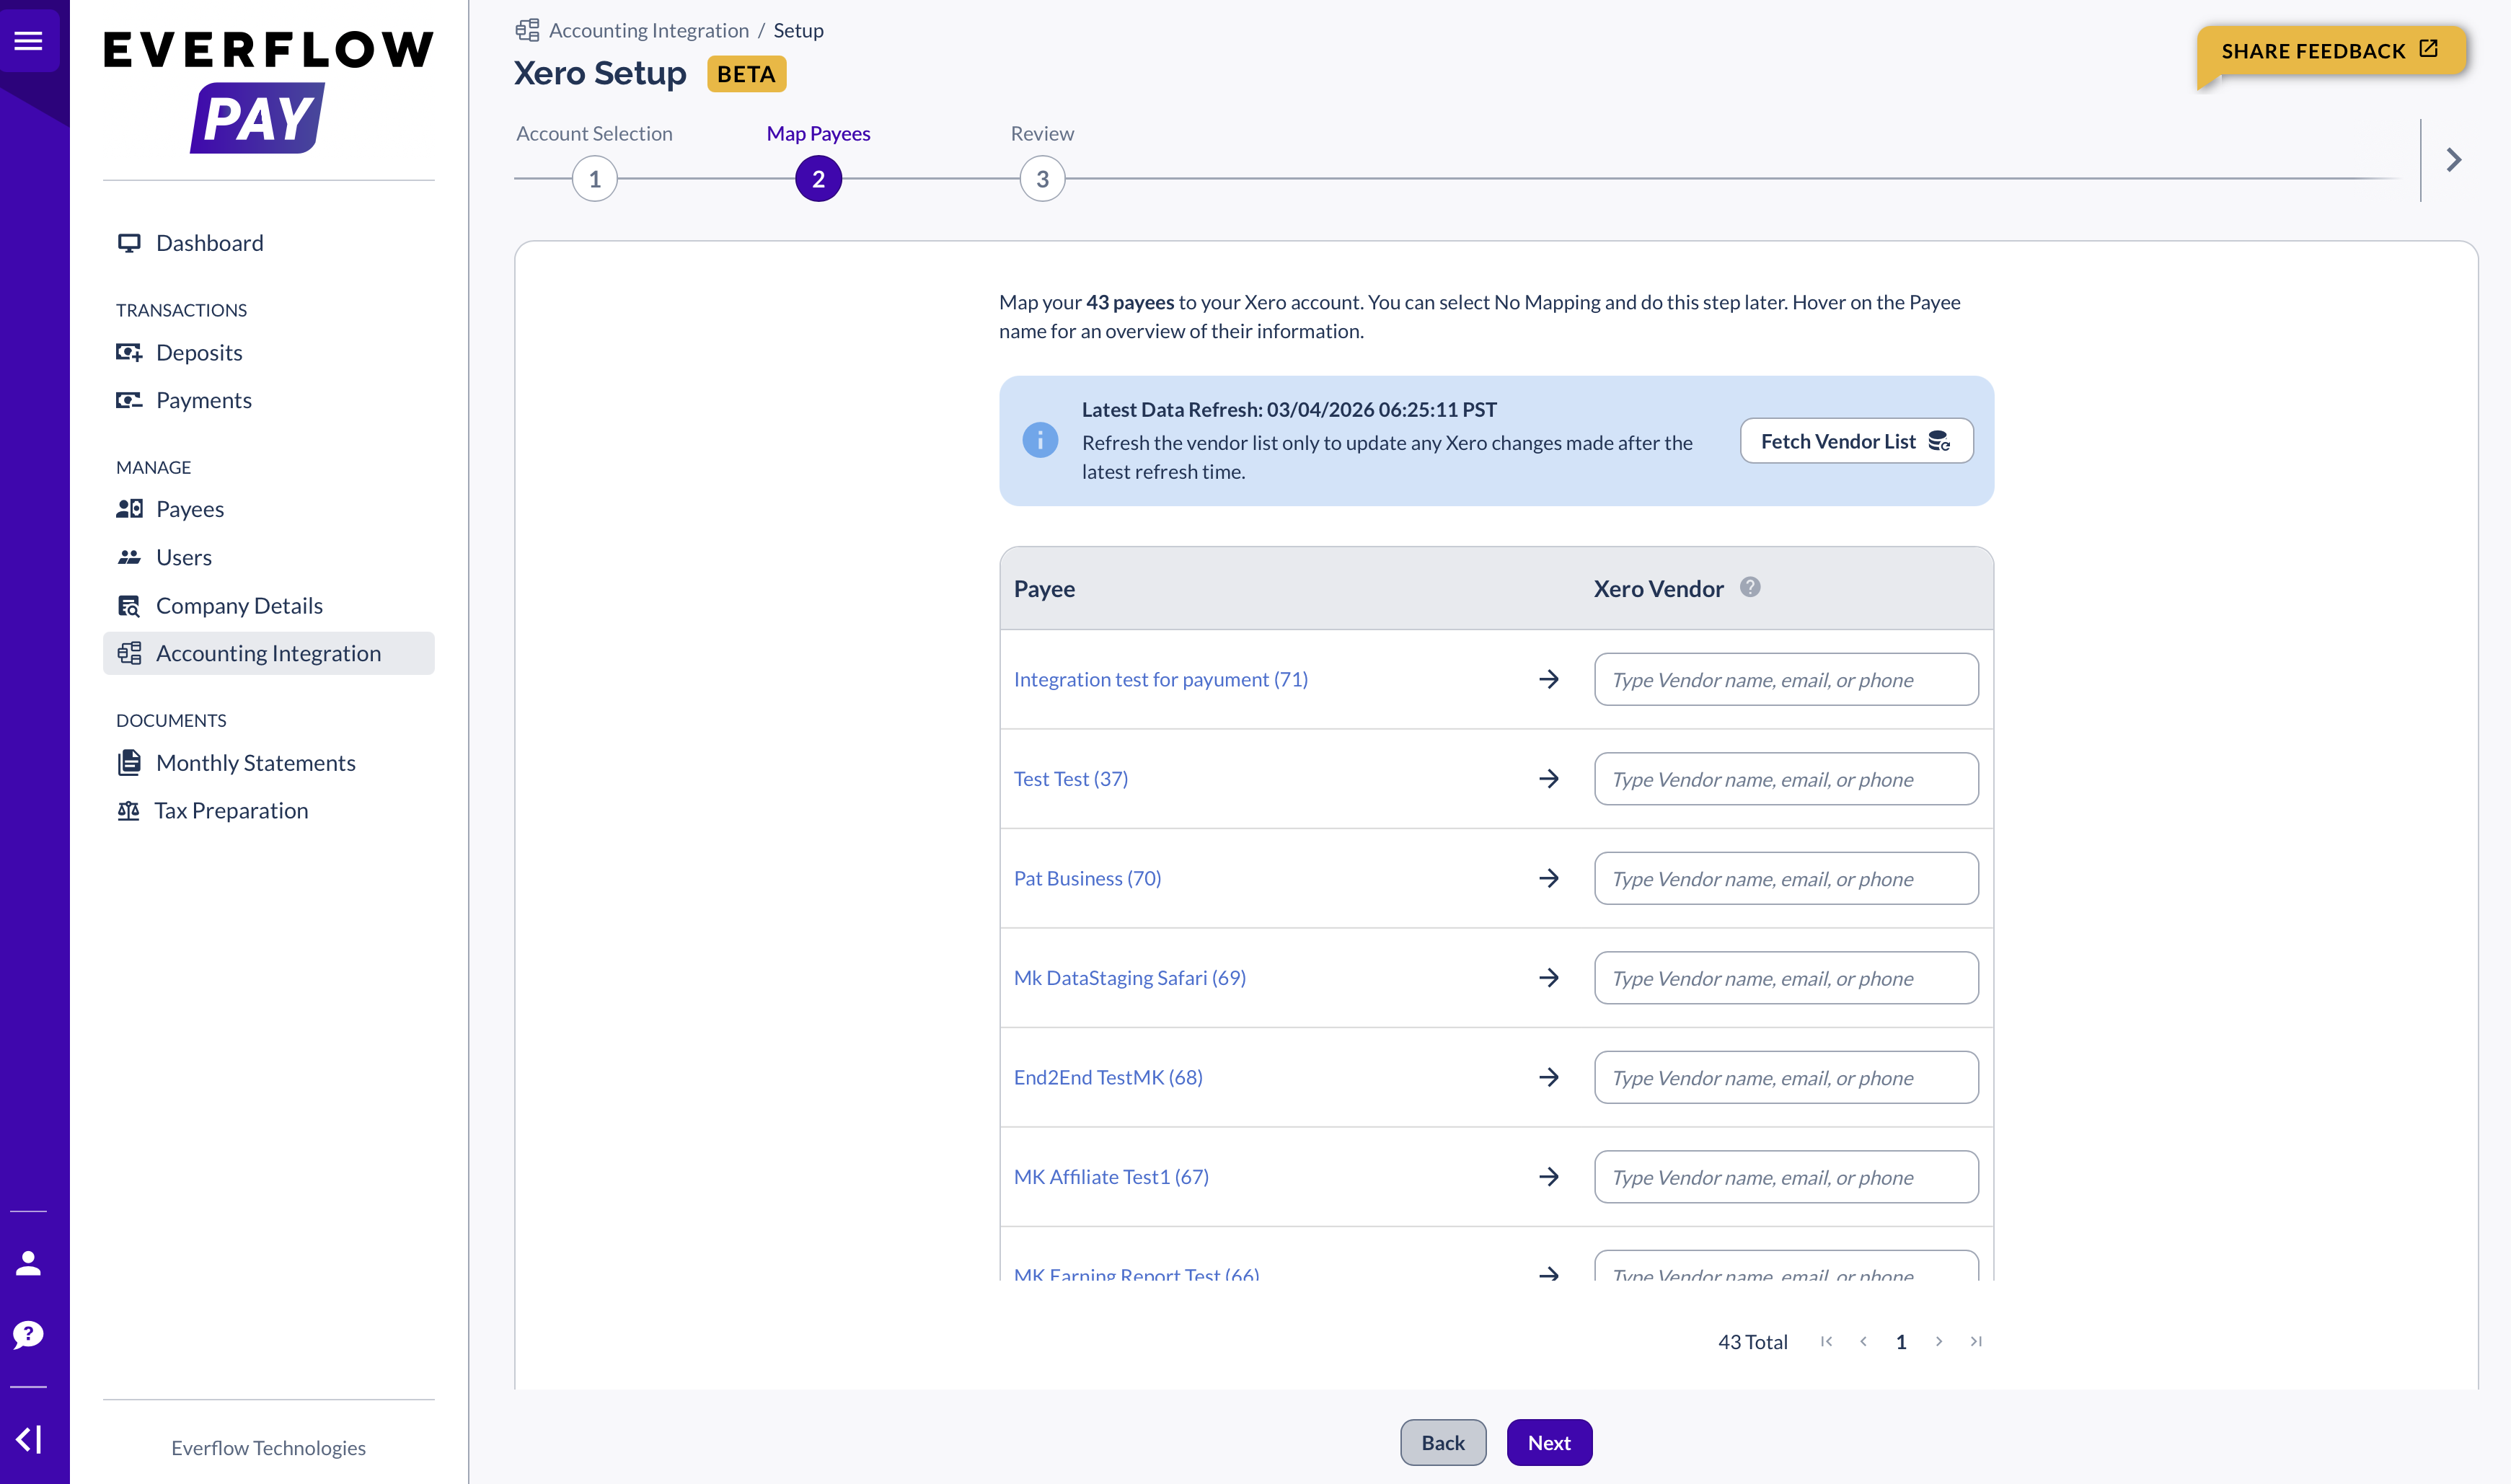
Task: Click the Fetch Vendor List button
Action: pos(1855,440)
